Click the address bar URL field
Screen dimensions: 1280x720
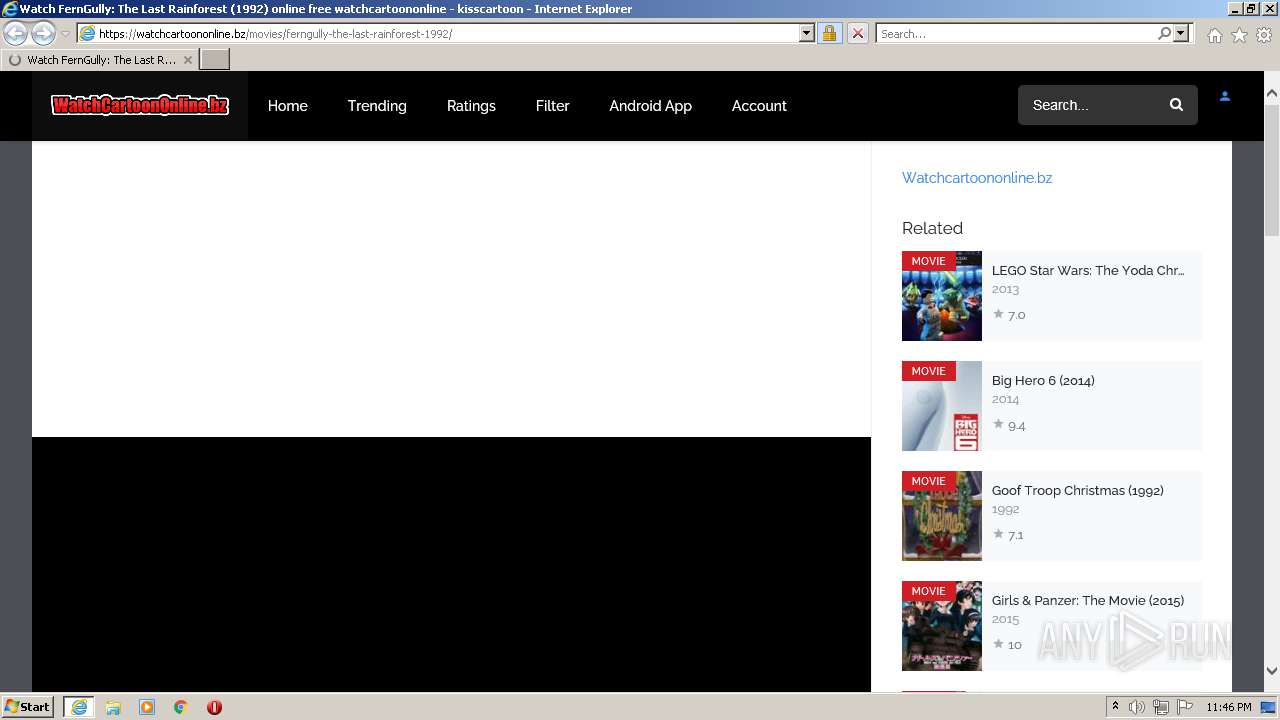pyautogui.click(x=448, y=33)
